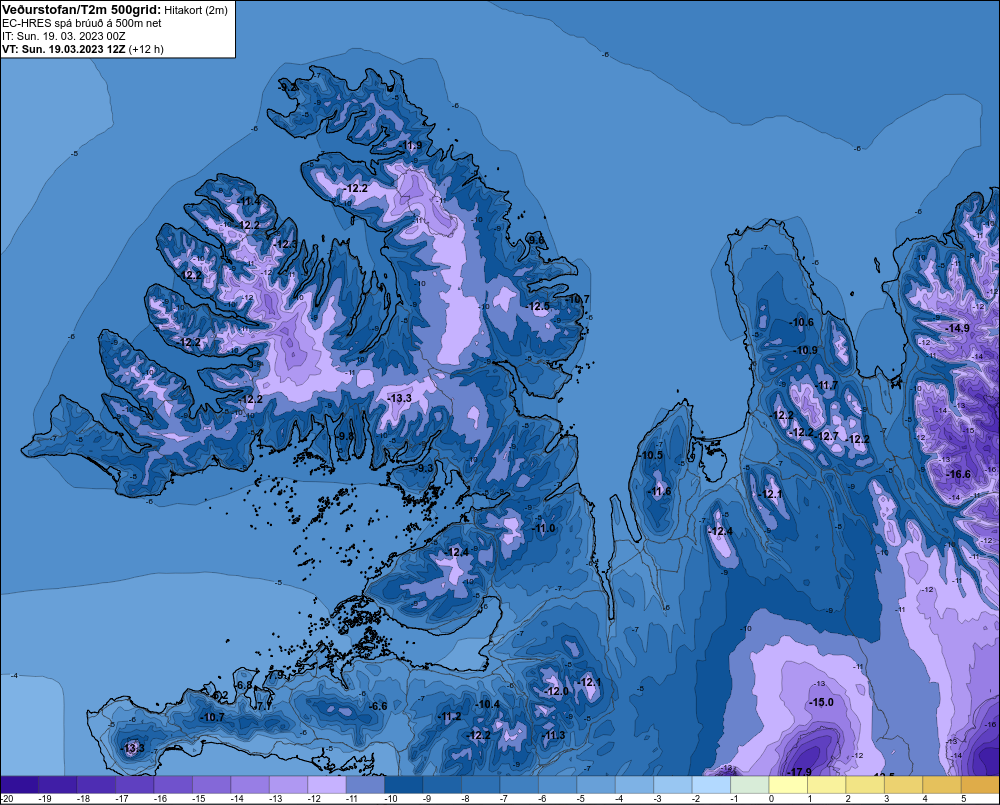Image resolution: width=1000 pixels, height=805 pixels.
Task: Select the 'EC-HRES spá brúuð á 500m net' line
Action: point(82,23)
